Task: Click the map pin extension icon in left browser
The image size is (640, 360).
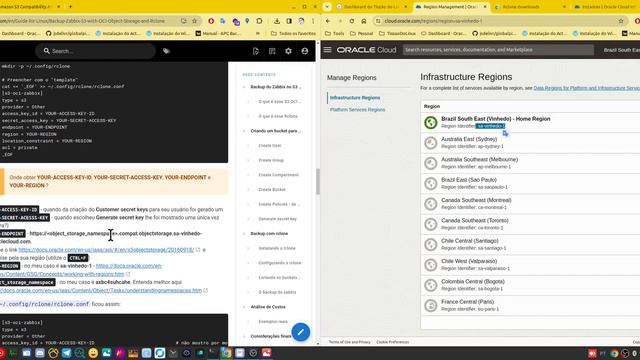Action: pyautogui.click(x=247, y=21)
